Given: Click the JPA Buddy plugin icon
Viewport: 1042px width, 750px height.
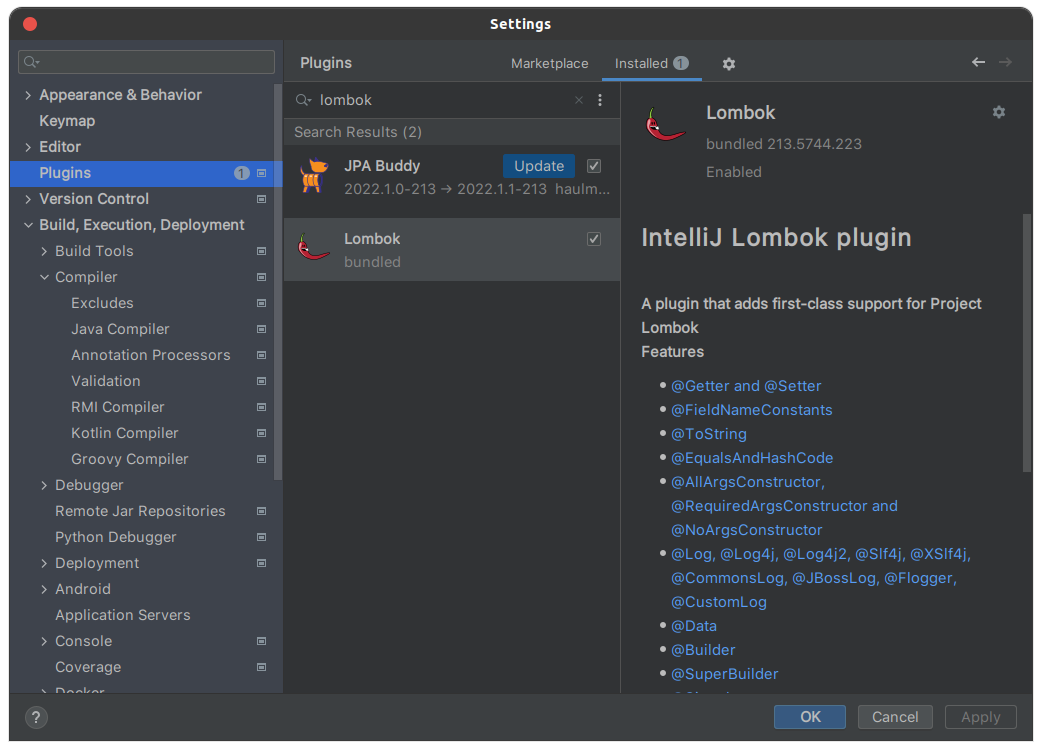Looking at the screenshot, I should pyautogui.click(x=314, y=175).
